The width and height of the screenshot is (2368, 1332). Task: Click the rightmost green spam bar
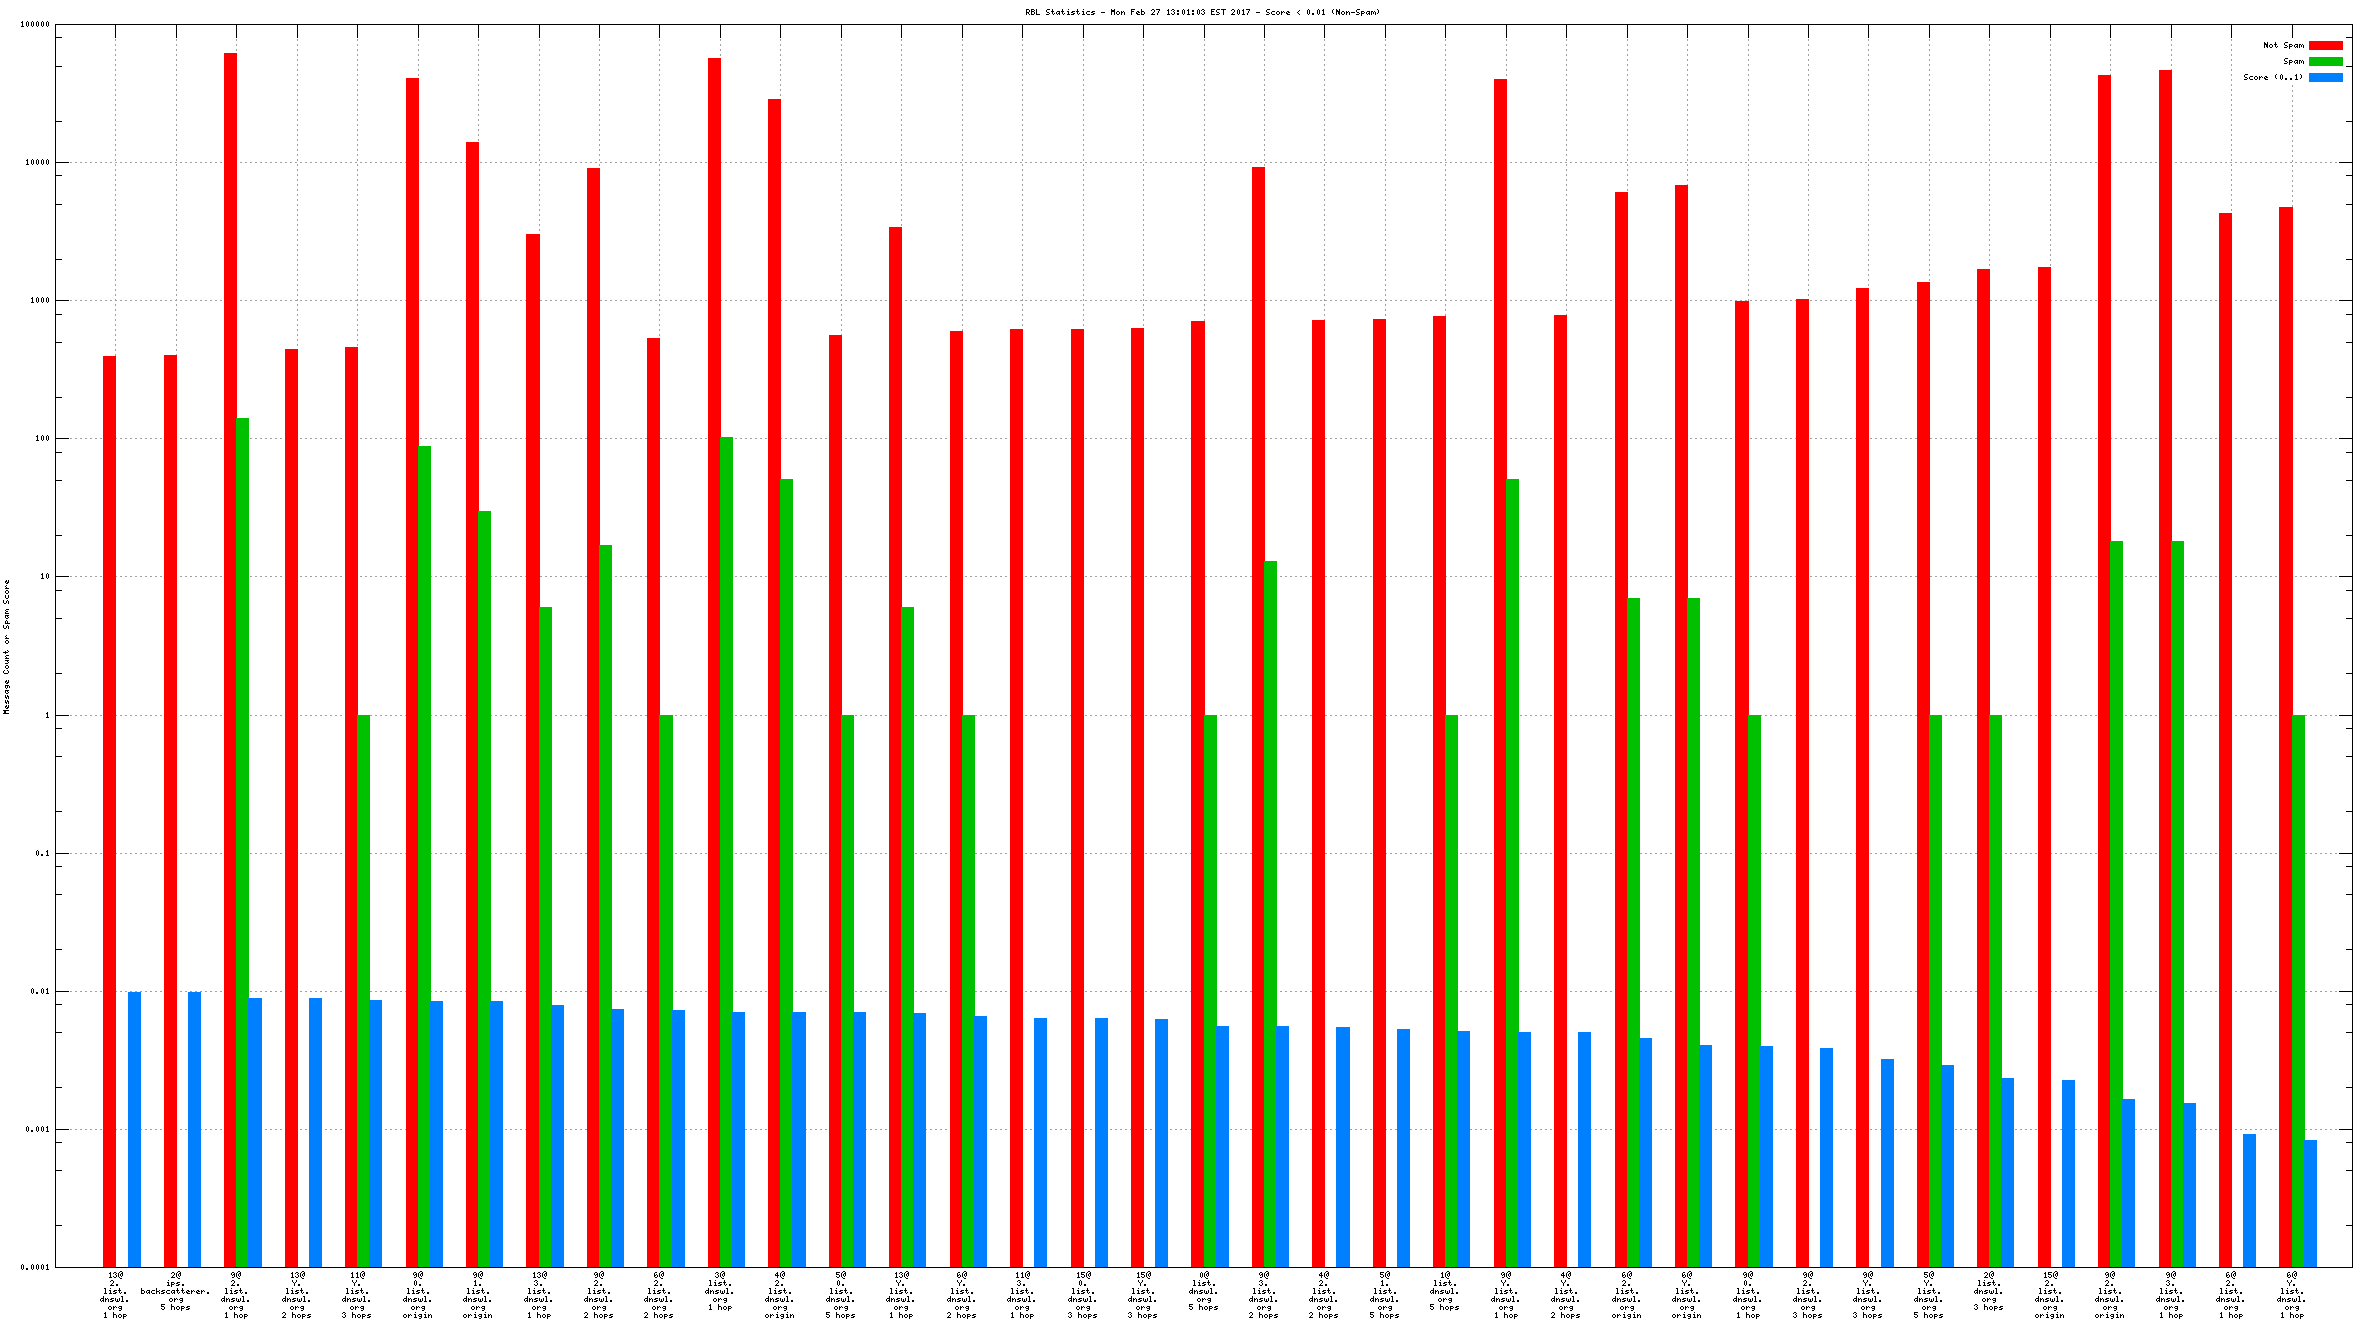[x=2298, y=990]
